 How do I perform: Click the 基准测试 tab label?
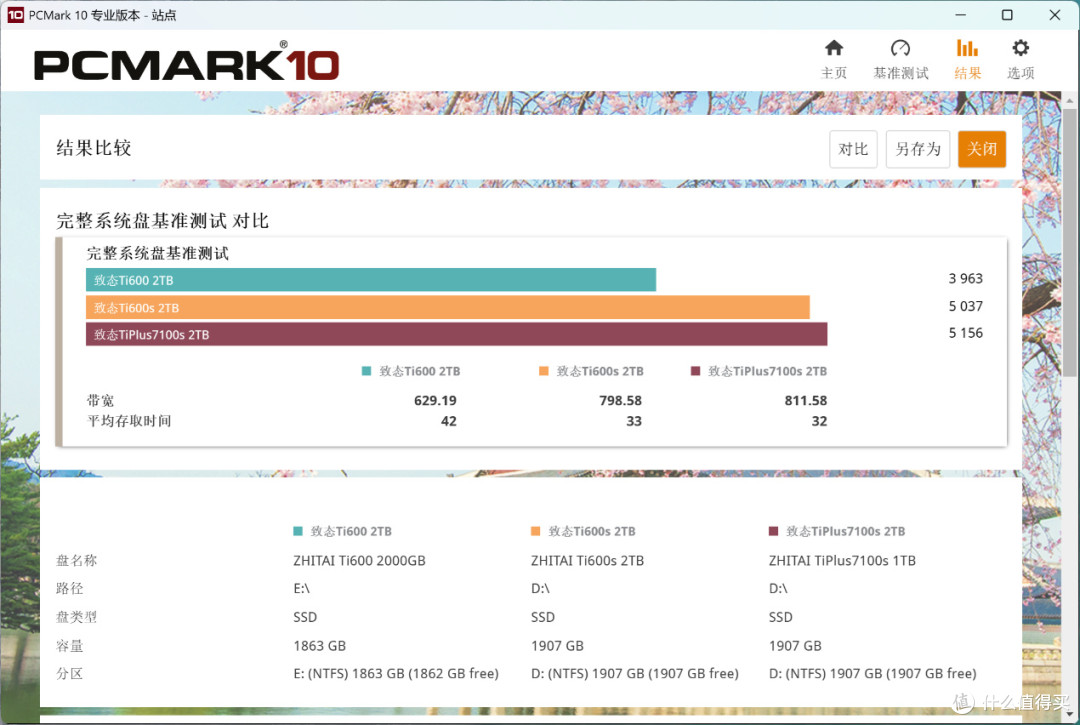(900, 73)
